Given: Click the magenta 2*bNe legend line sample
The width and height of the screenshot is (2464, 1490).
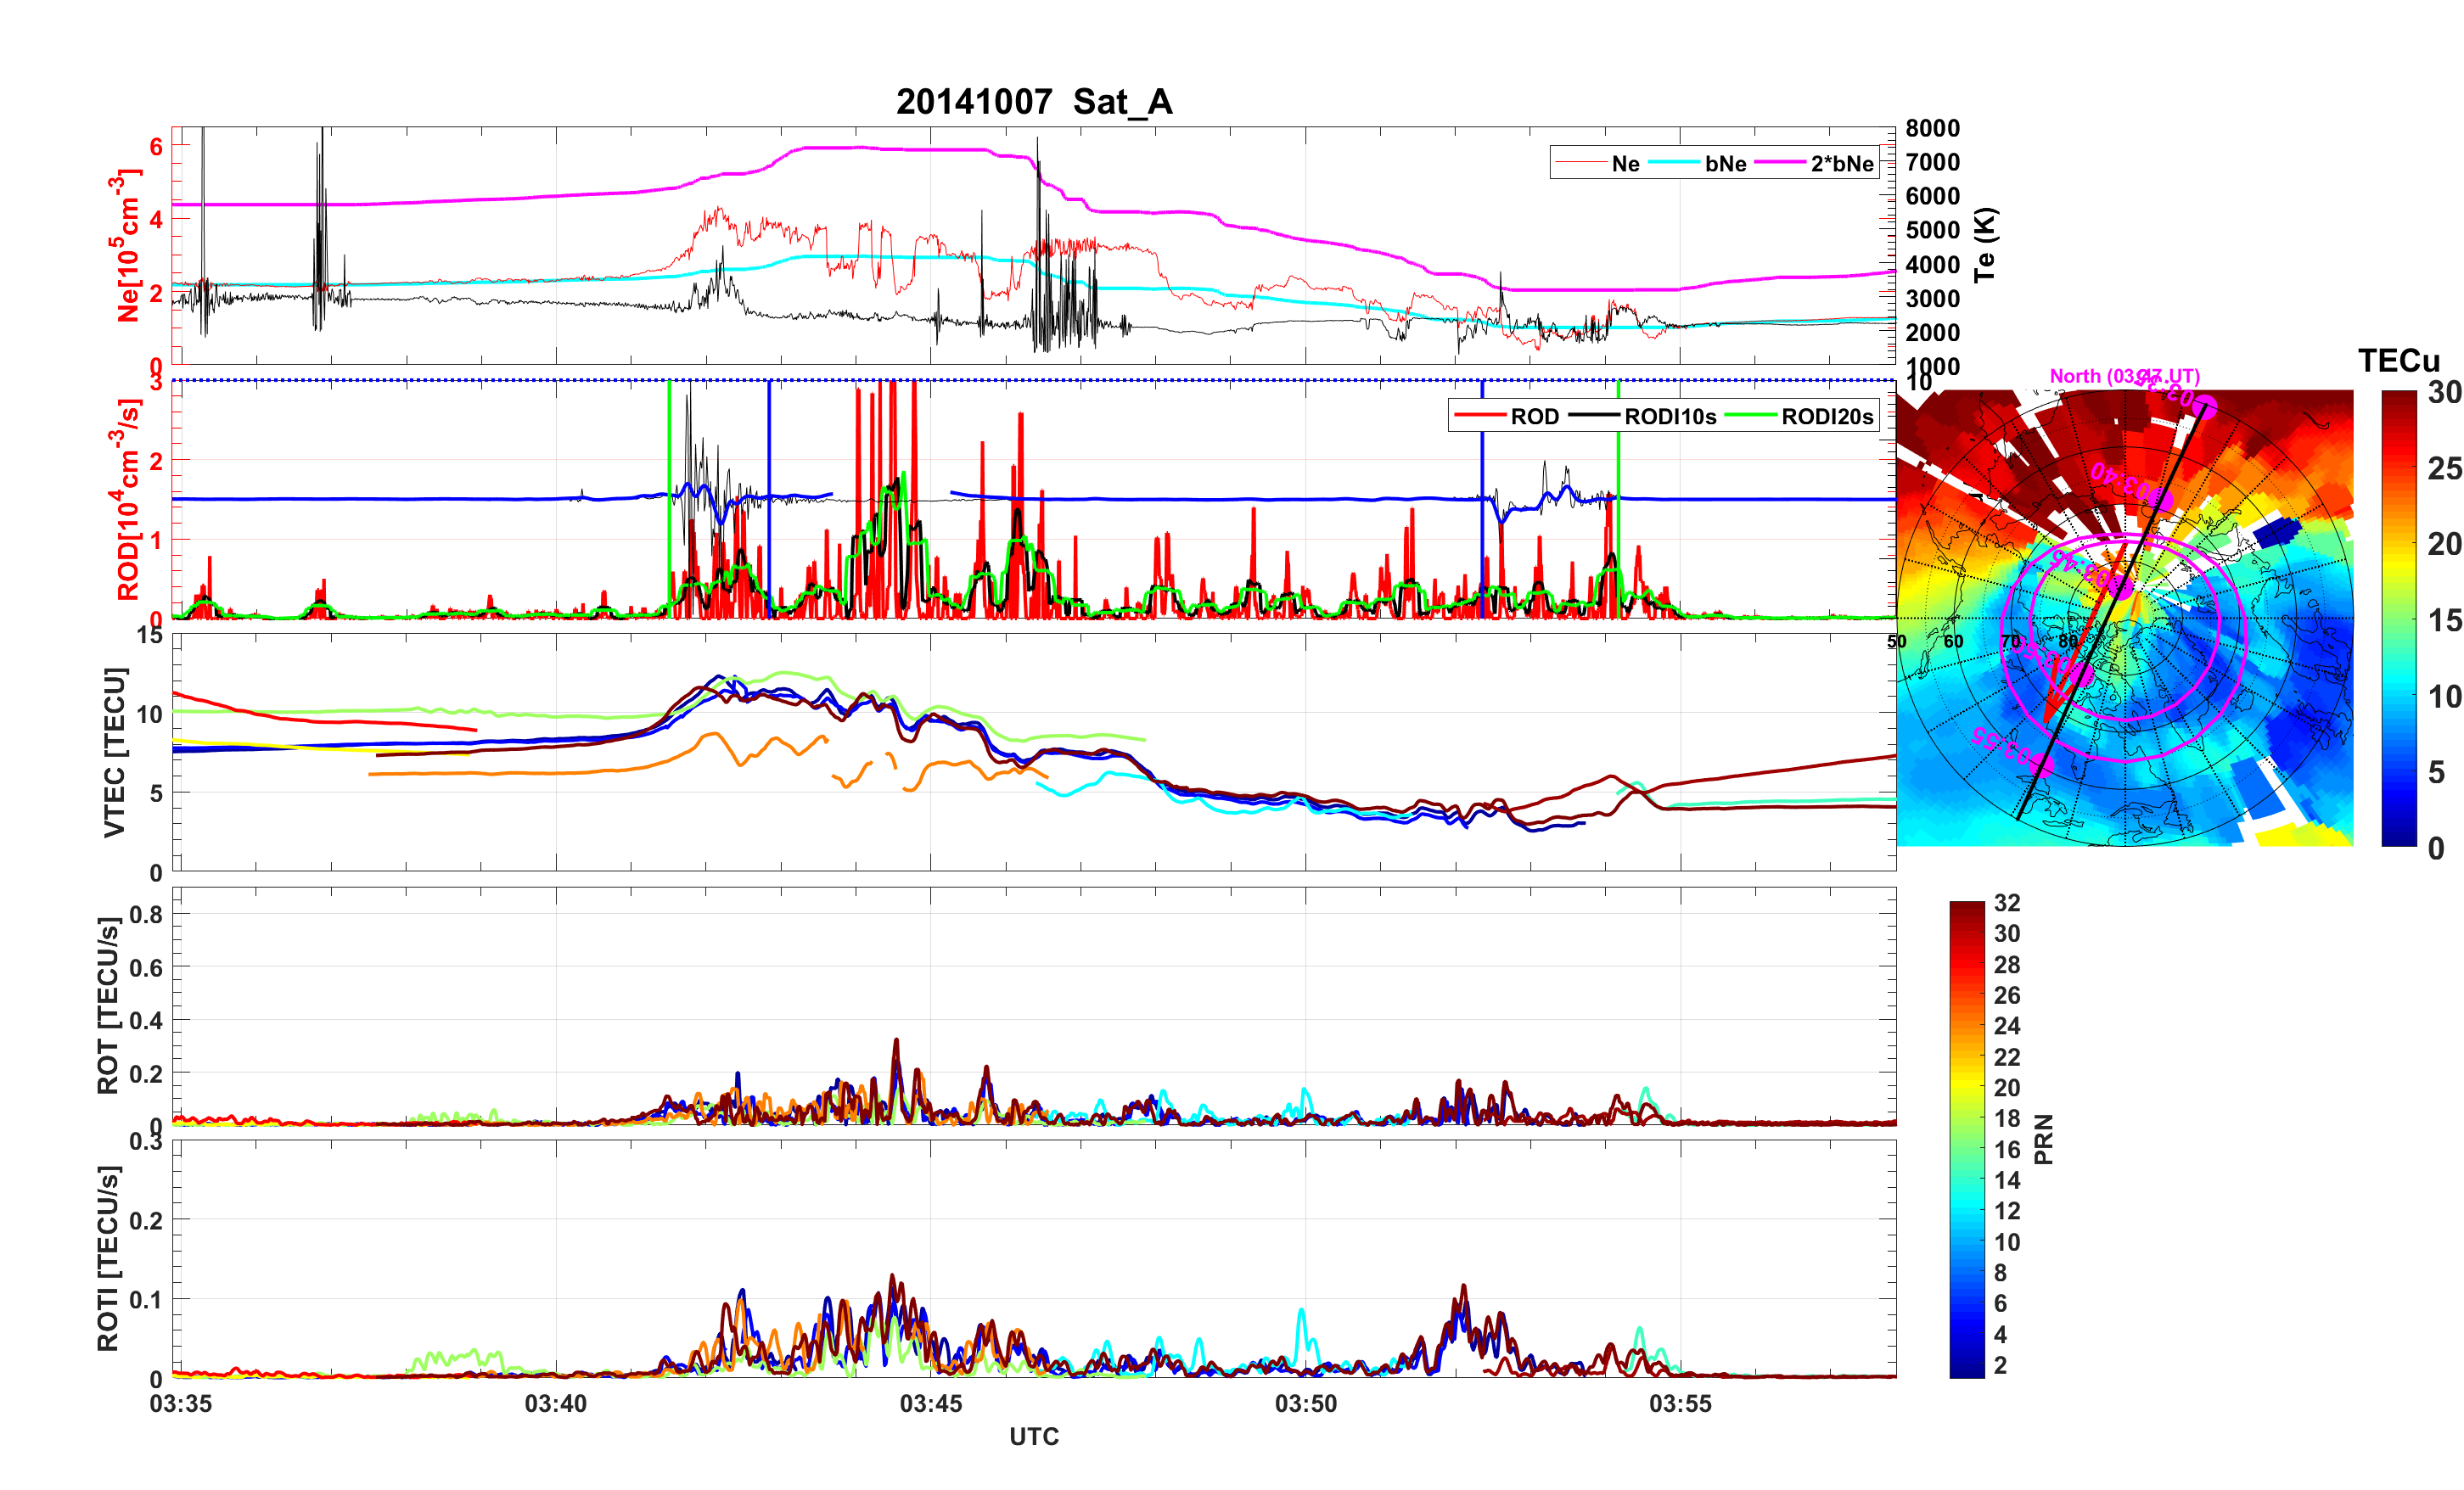Looking at the screenshot, I should (1780, 163).
